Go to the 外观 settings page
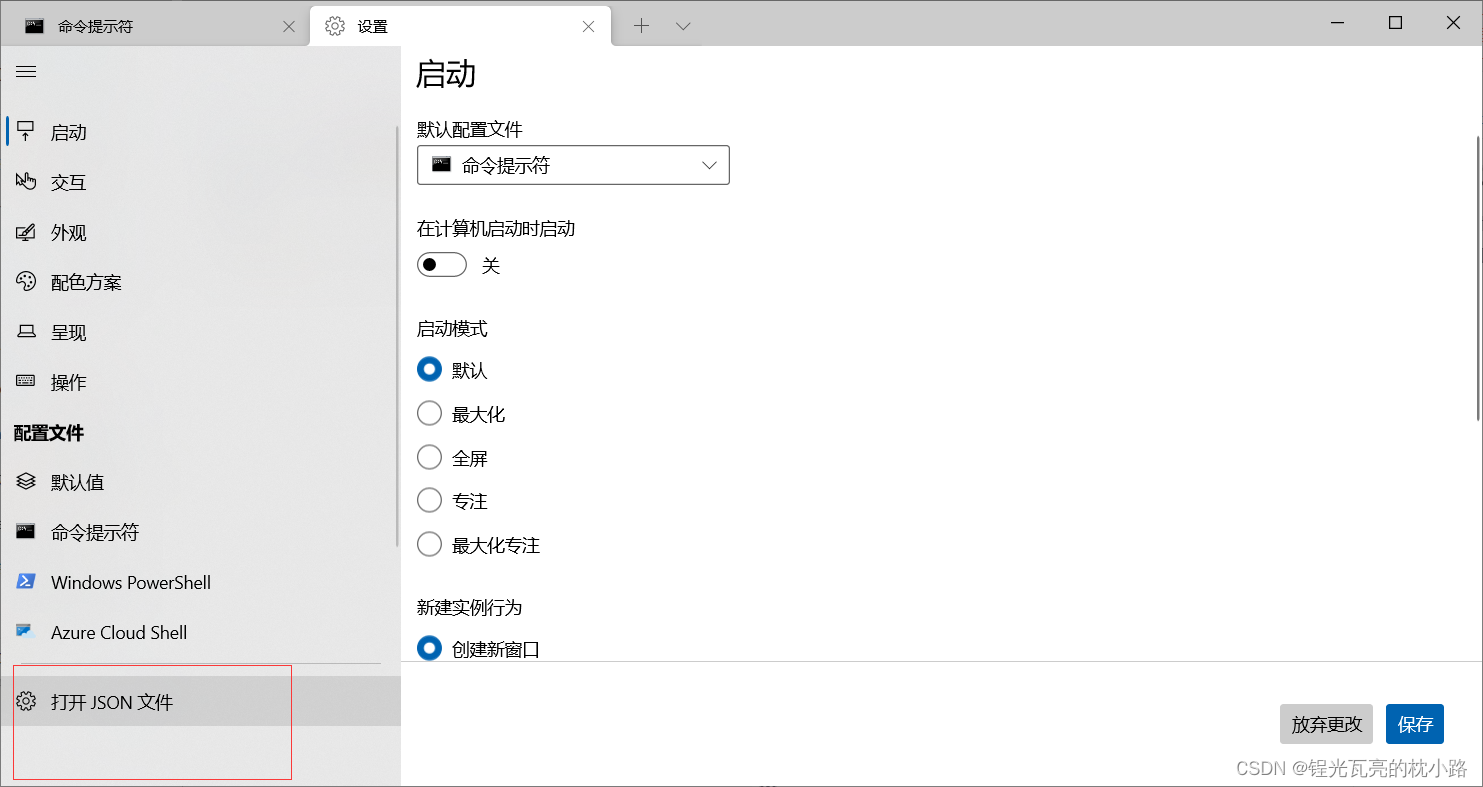The height and width of the screenshot is (787, 1483). (x=200, y=232)
